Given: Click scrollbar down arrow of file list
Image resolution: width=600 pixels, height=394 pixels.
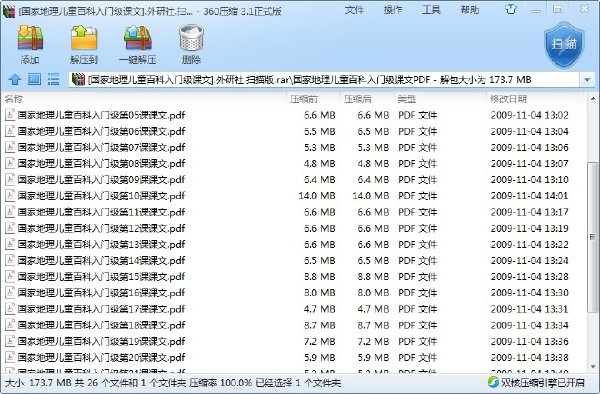Looking at the screenshot, I should point(593,367).
